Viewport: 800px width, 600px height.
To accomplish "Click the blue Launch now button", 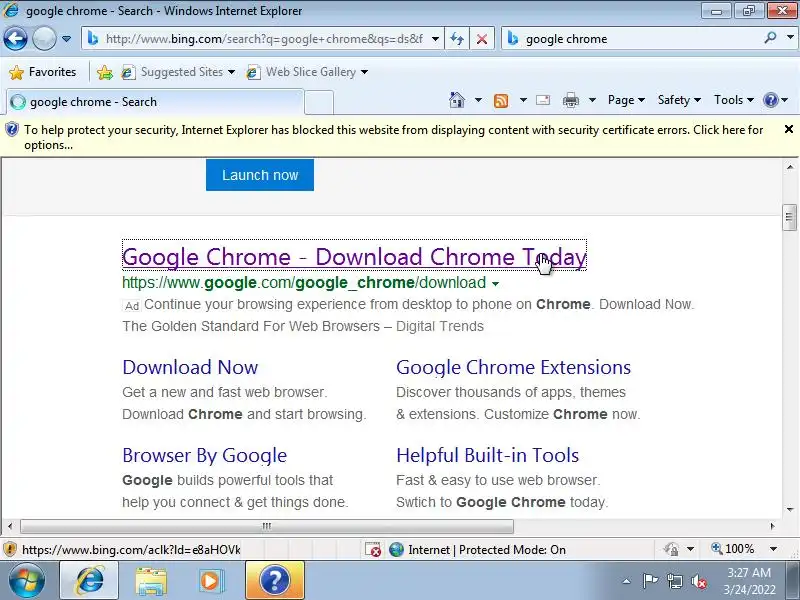I will [x=260, y=175].
